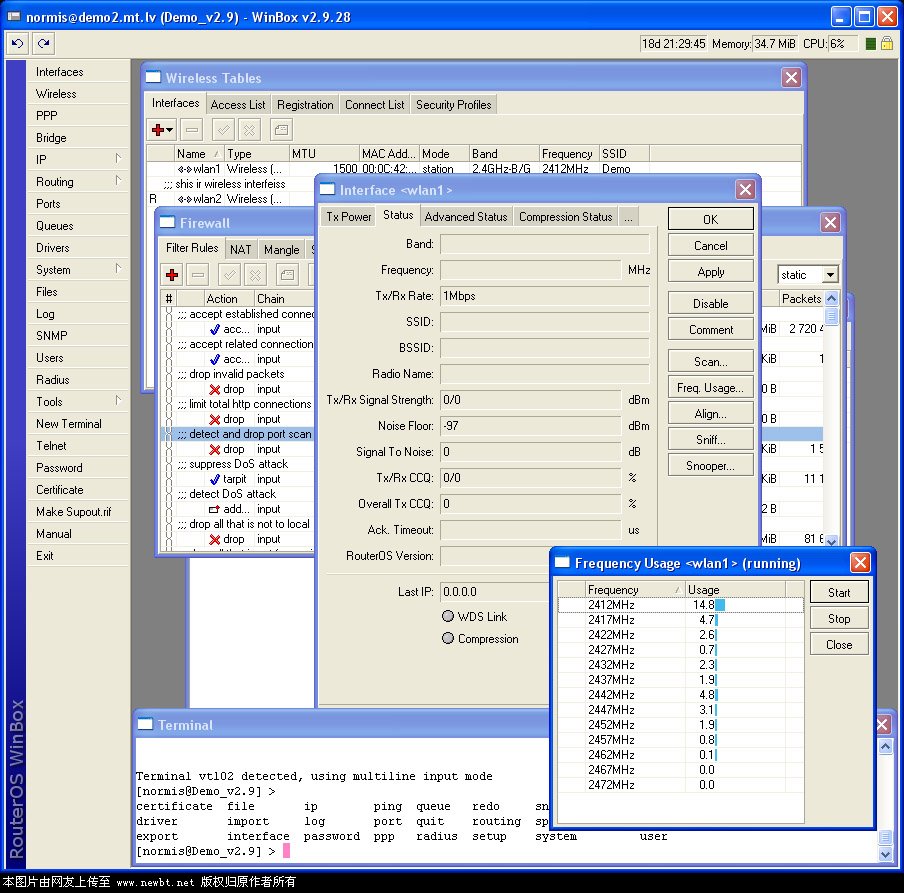The width and height of the screenshot is (904, 893).
Task: Select the 2442MHz row in Frequency Usage
Action: (x=680, y=695)
